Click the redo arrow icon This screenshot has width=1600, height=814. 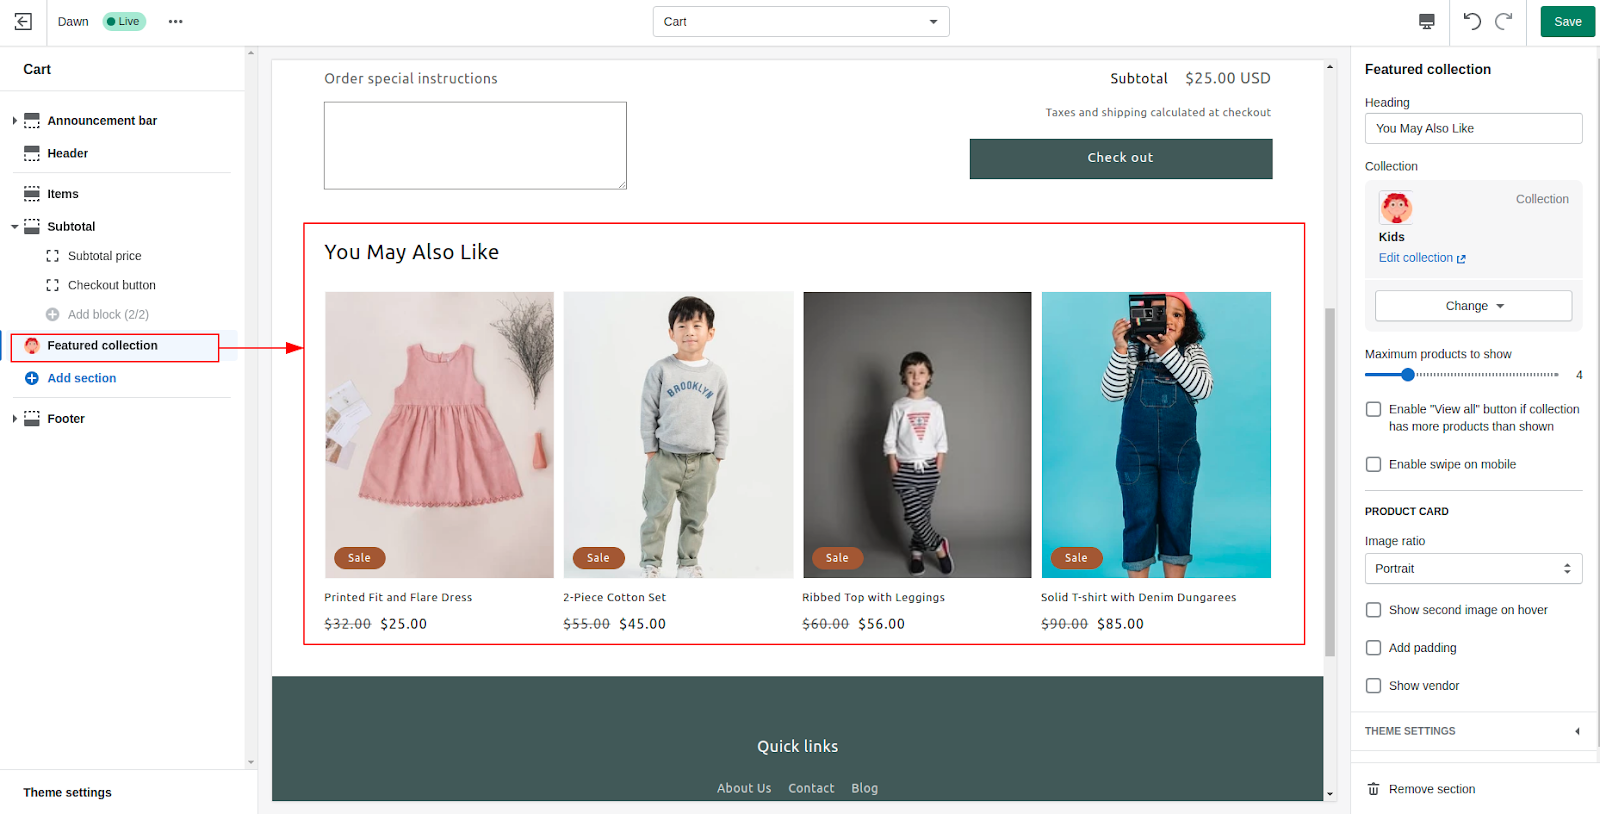1503,21
